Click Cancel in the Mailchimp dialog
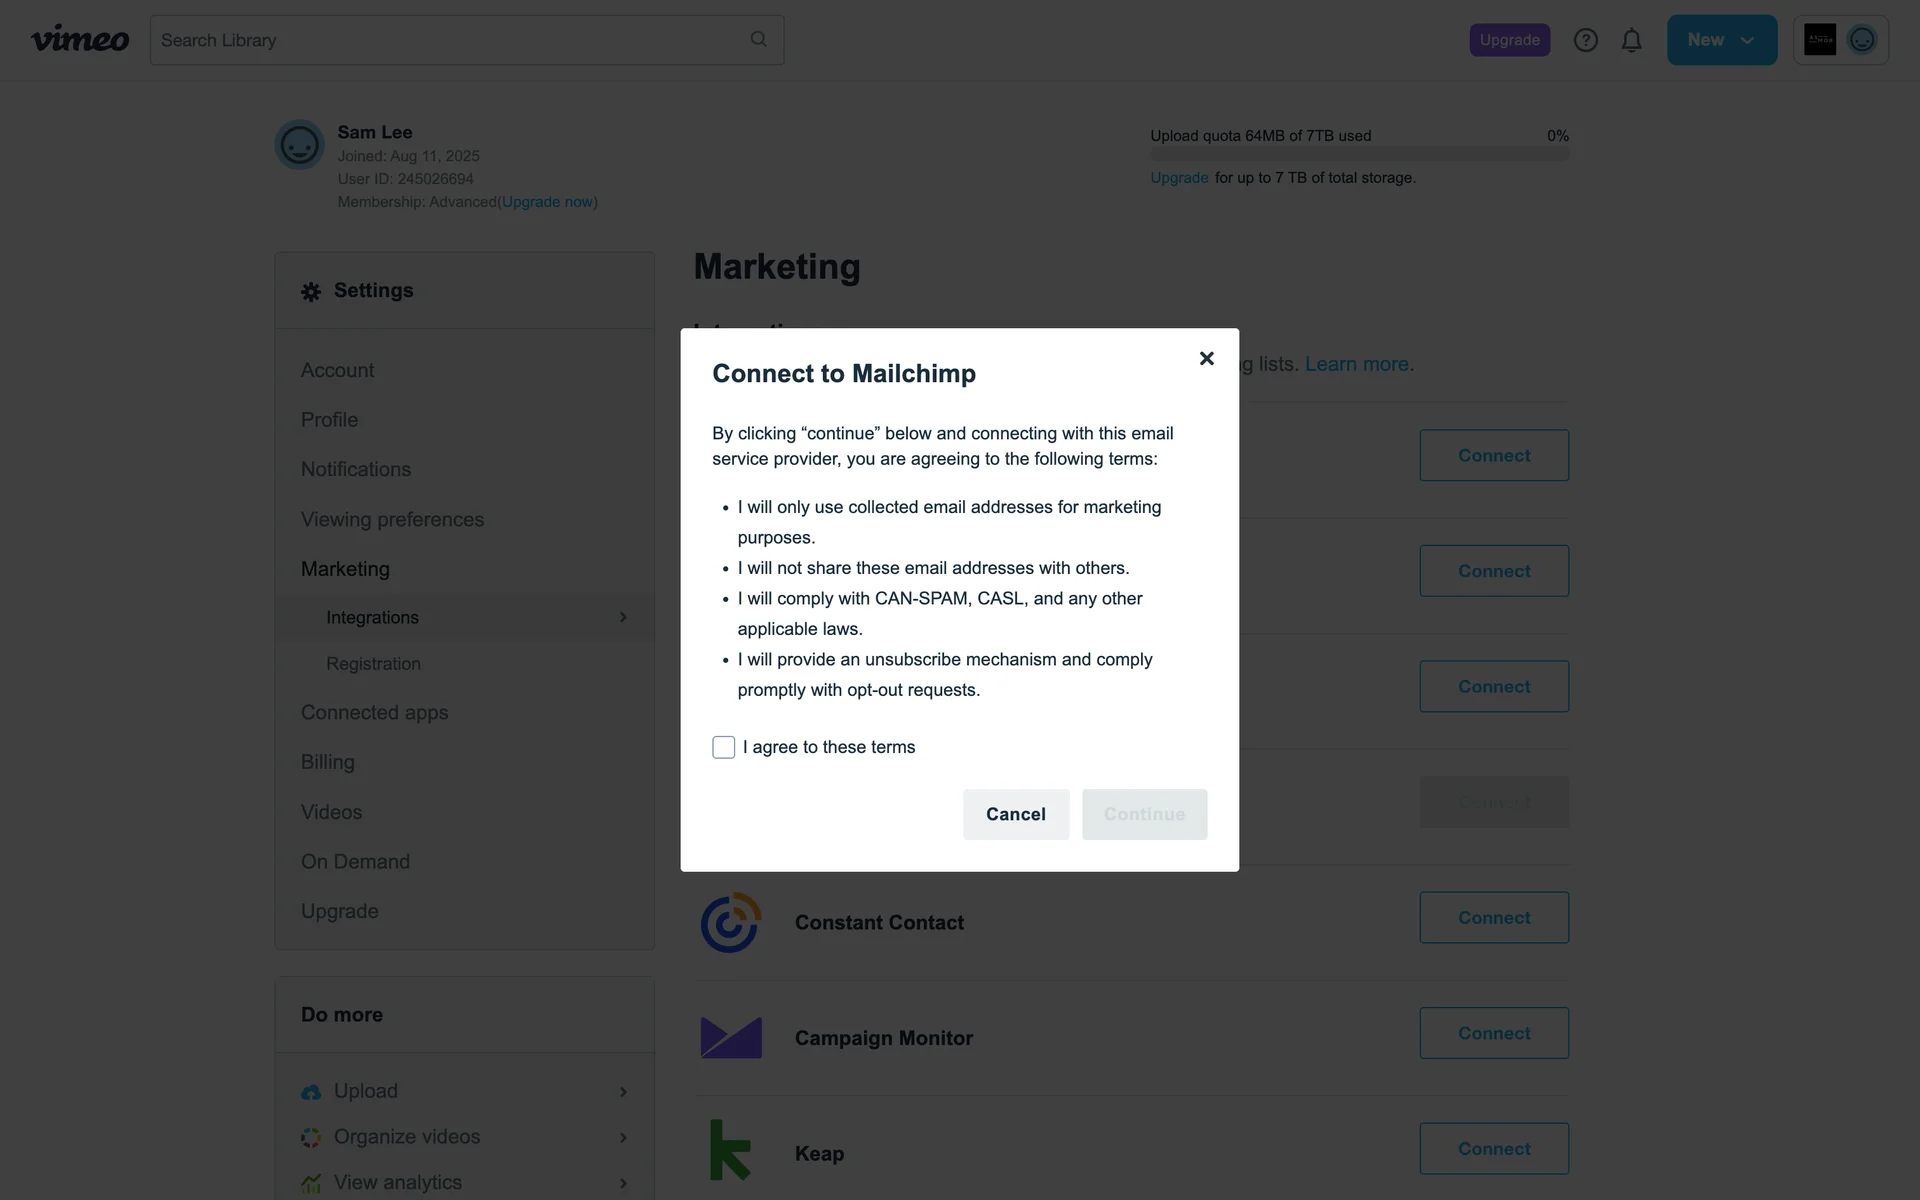The width and height of the screenshot is (1920, 1200). (1015, 814)
